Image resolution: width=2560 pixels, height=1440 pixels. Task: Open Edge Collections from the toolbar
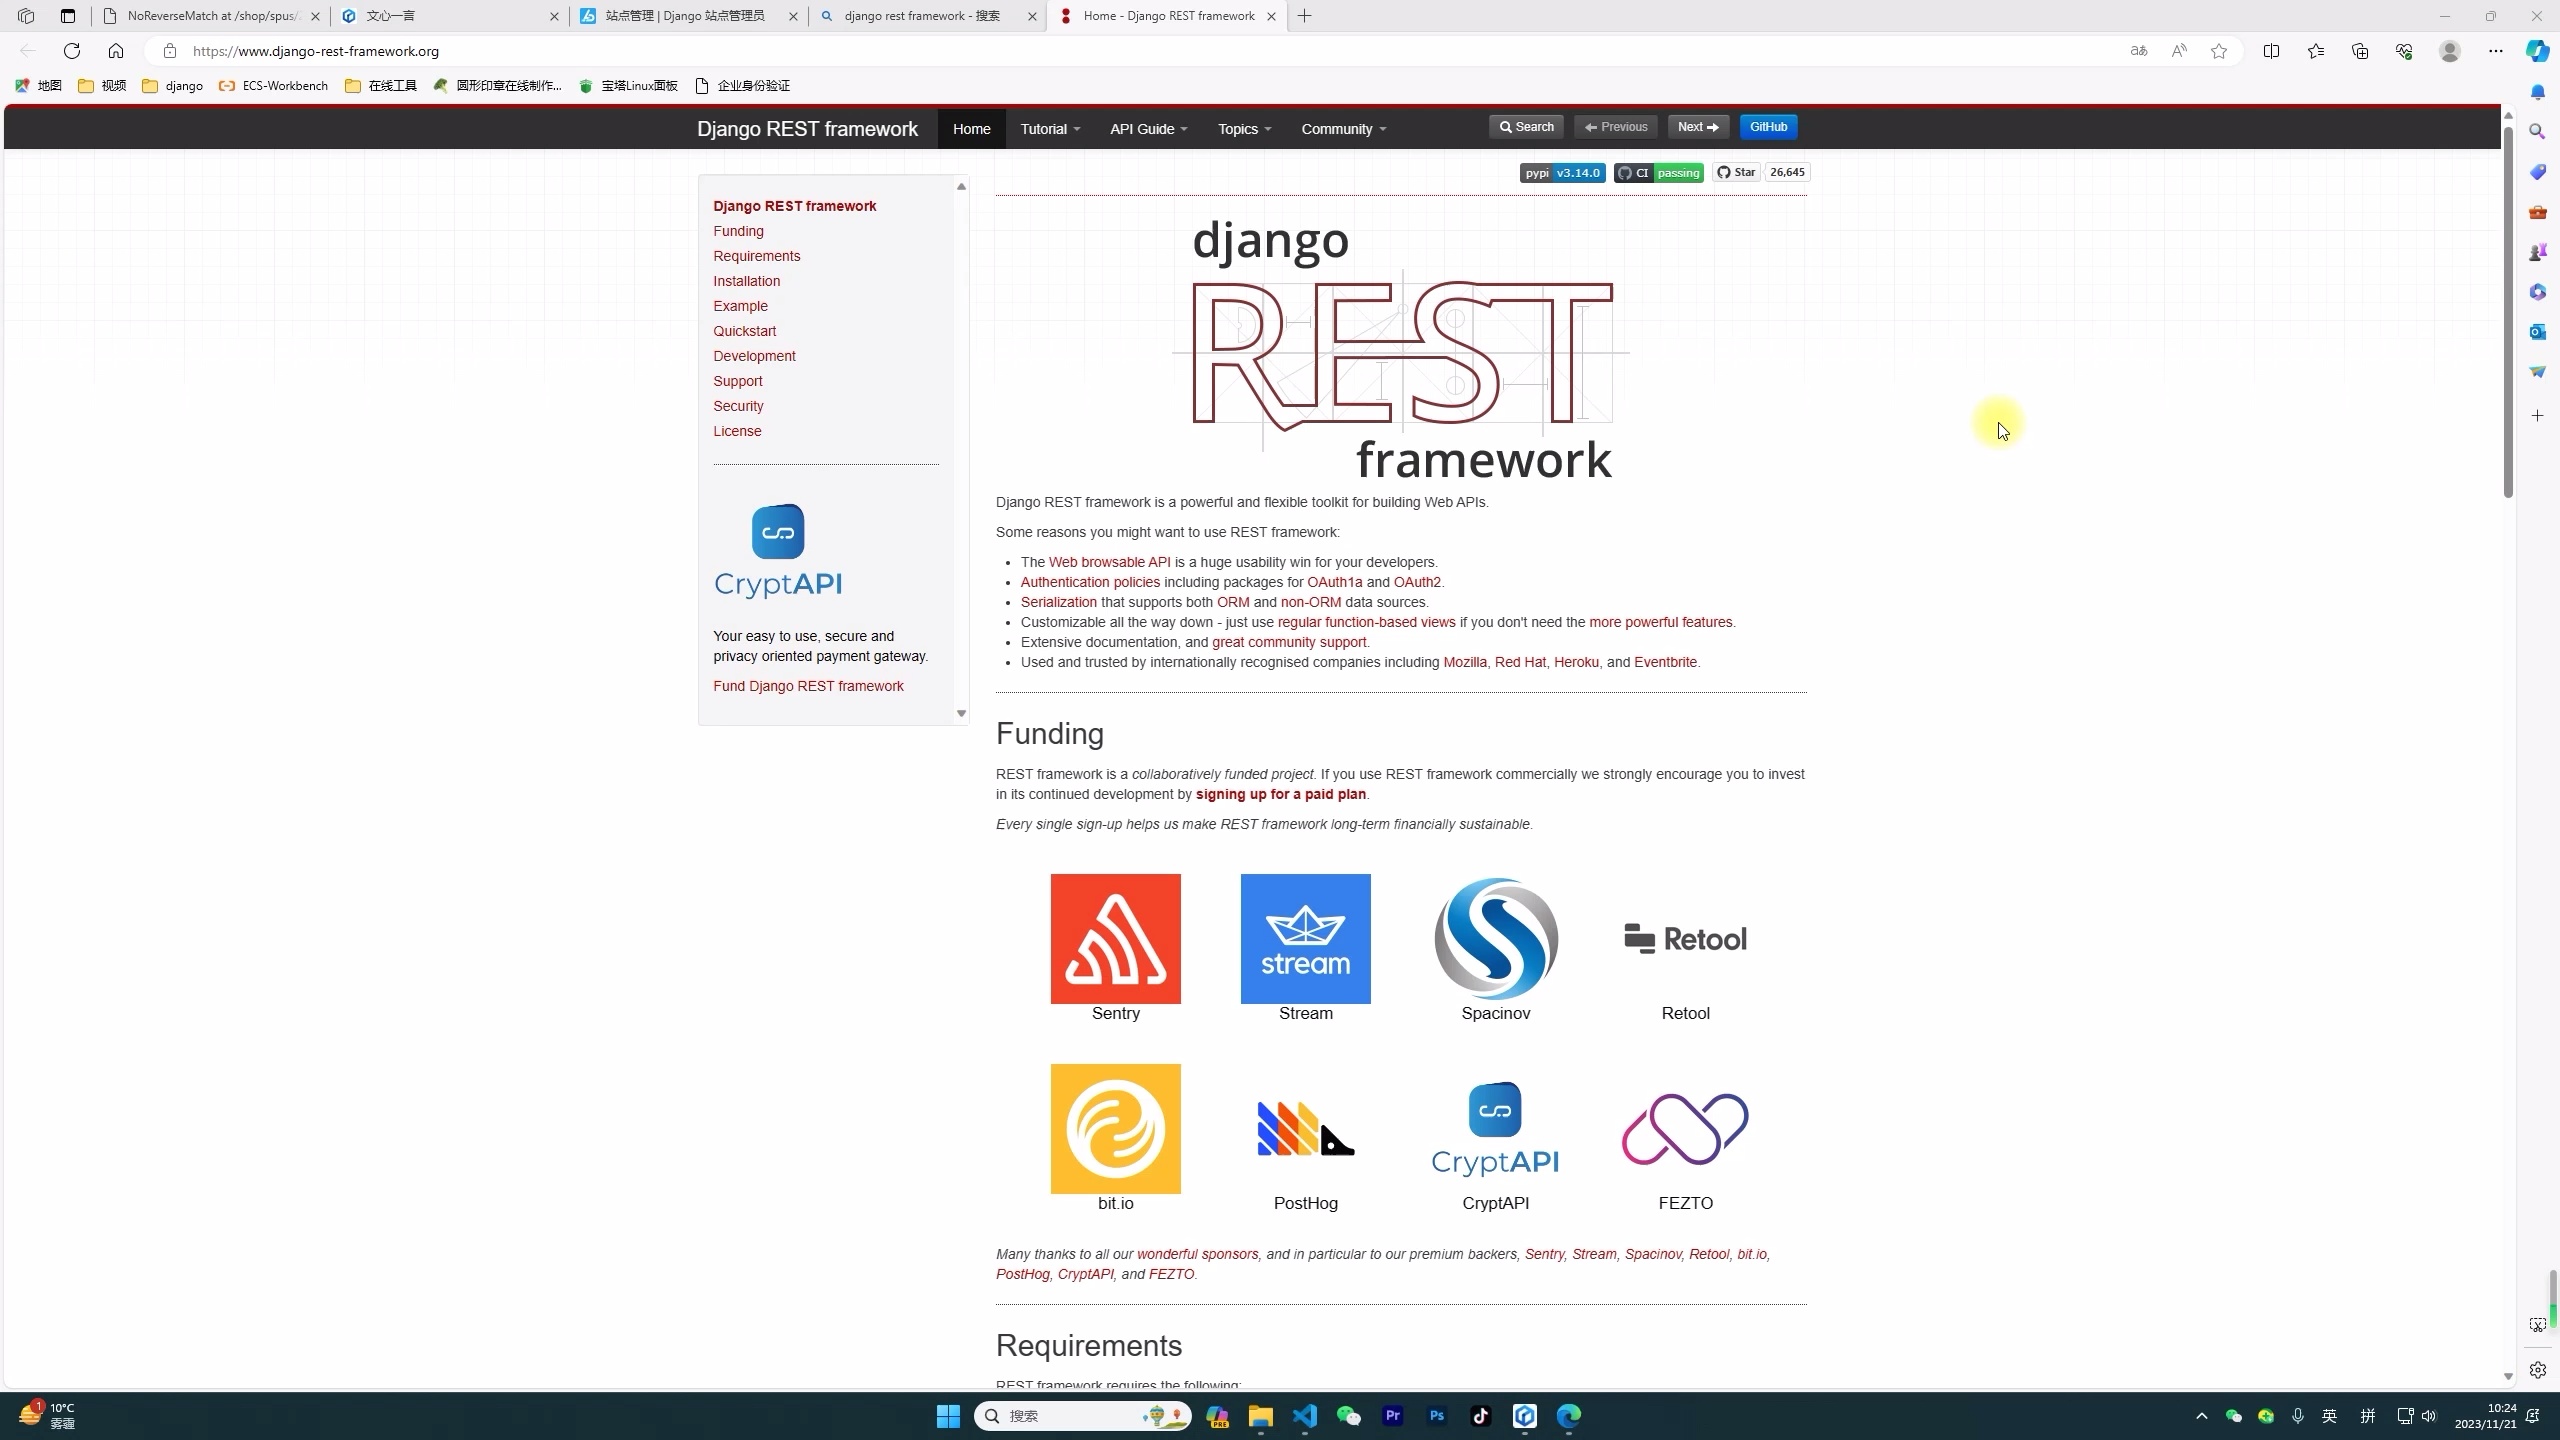point(2360,51)
